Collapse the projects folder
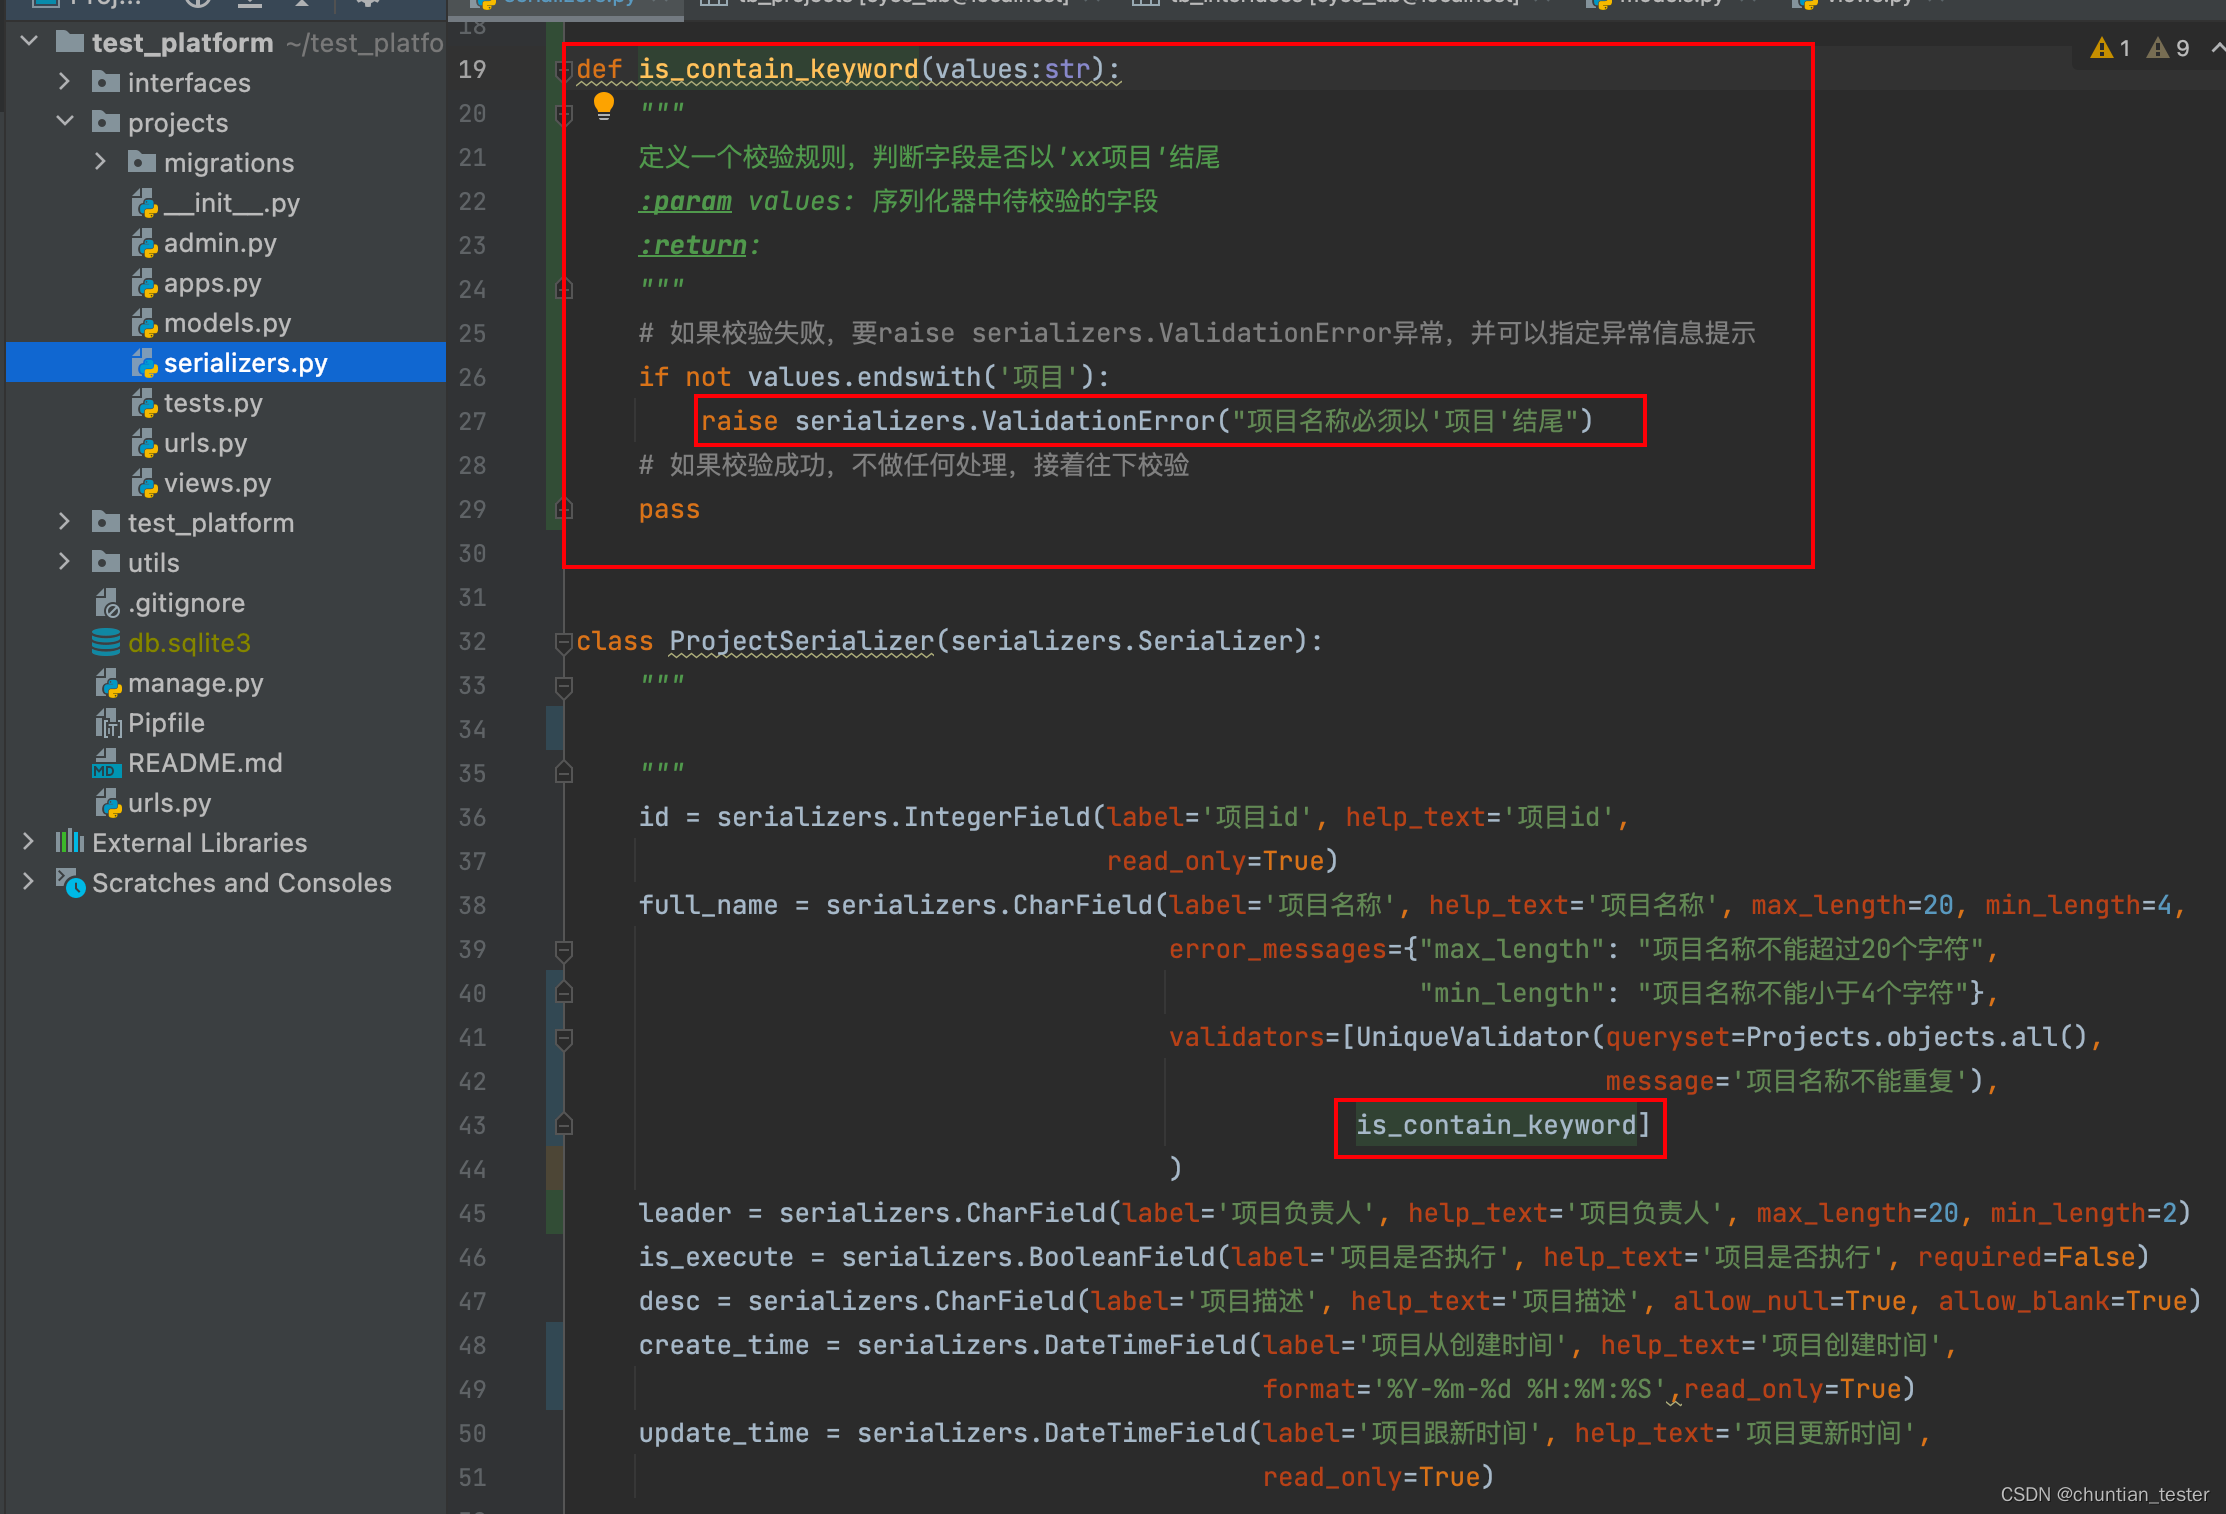The height and width of the screenshot is (1514, 2226). click(x=65, y=121)
